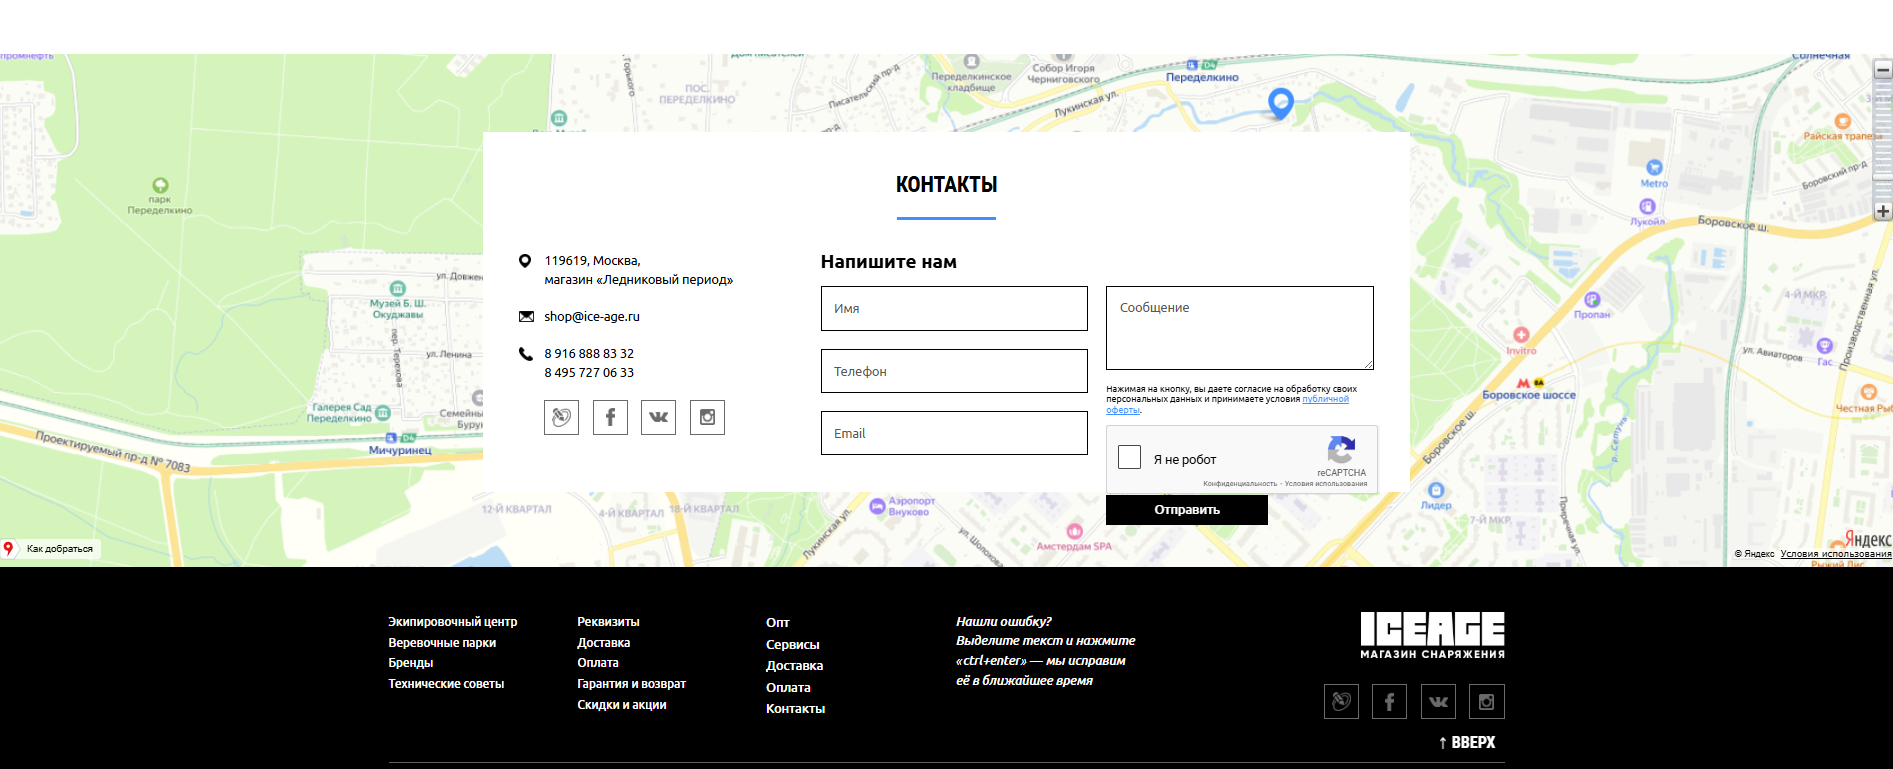Click the address text '119619, Москва,'
This screenshot has height=769, width=1893.
[592, 261]
